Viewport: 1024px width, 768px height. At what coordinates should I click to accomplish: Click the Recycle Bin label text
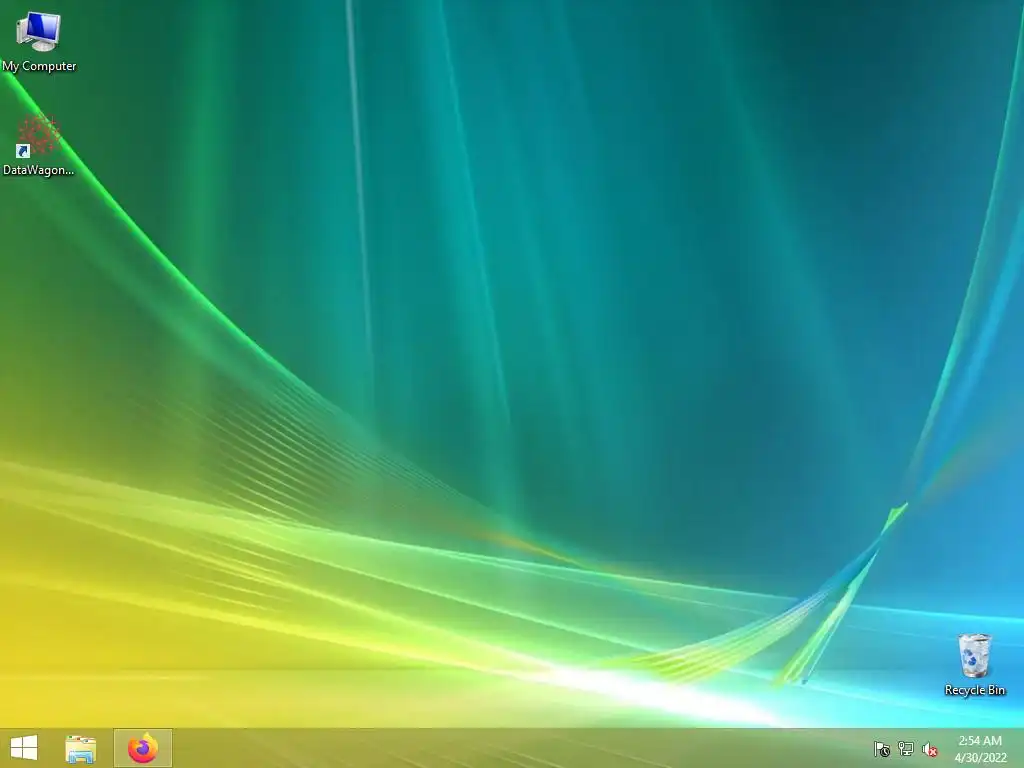[974, 690]
